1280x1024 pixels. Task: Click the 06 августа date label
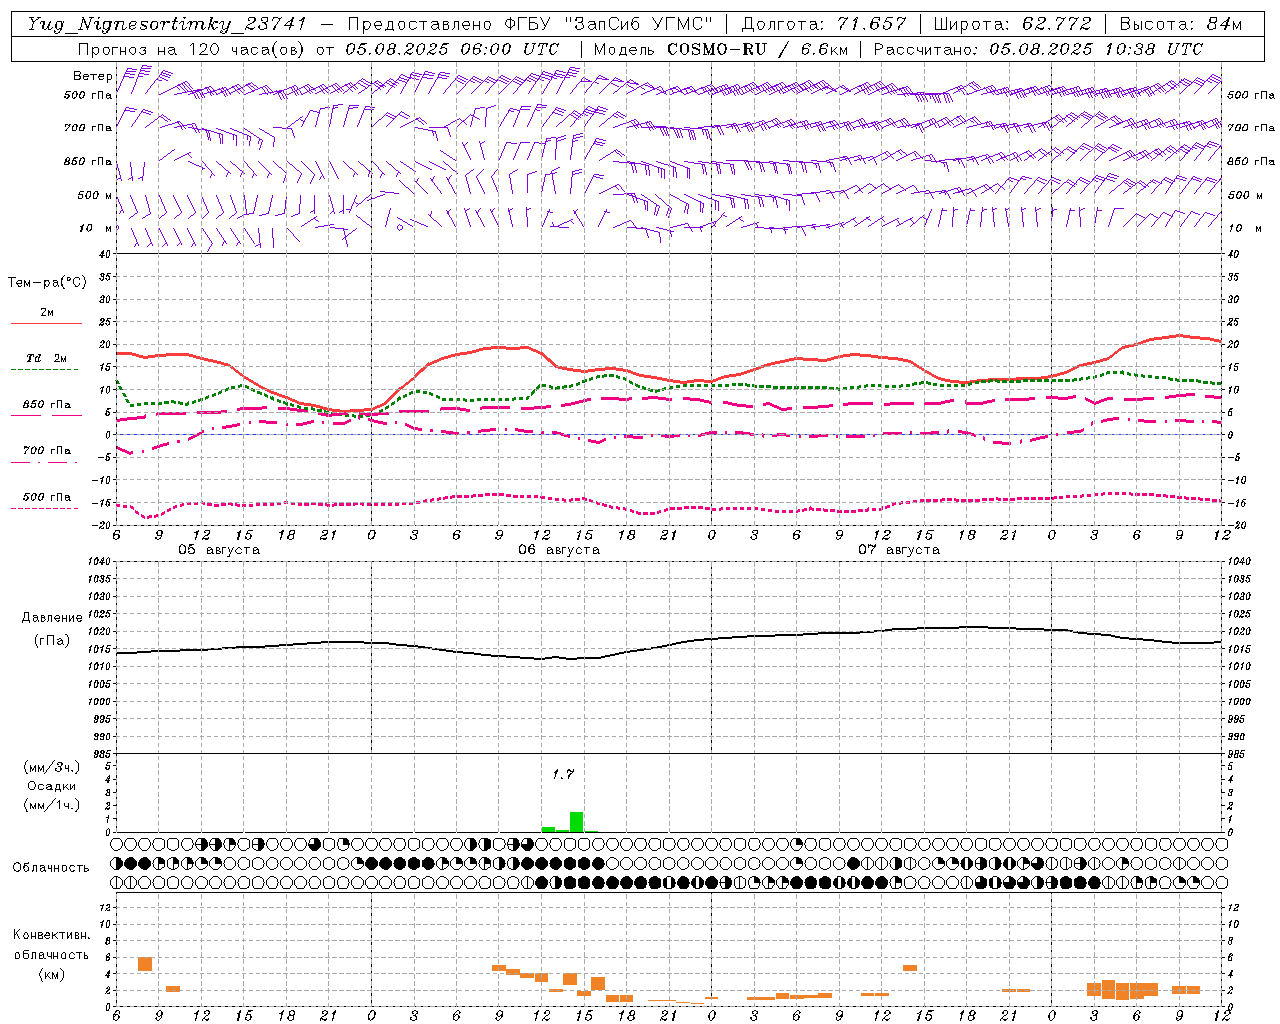tap(559, 550)
